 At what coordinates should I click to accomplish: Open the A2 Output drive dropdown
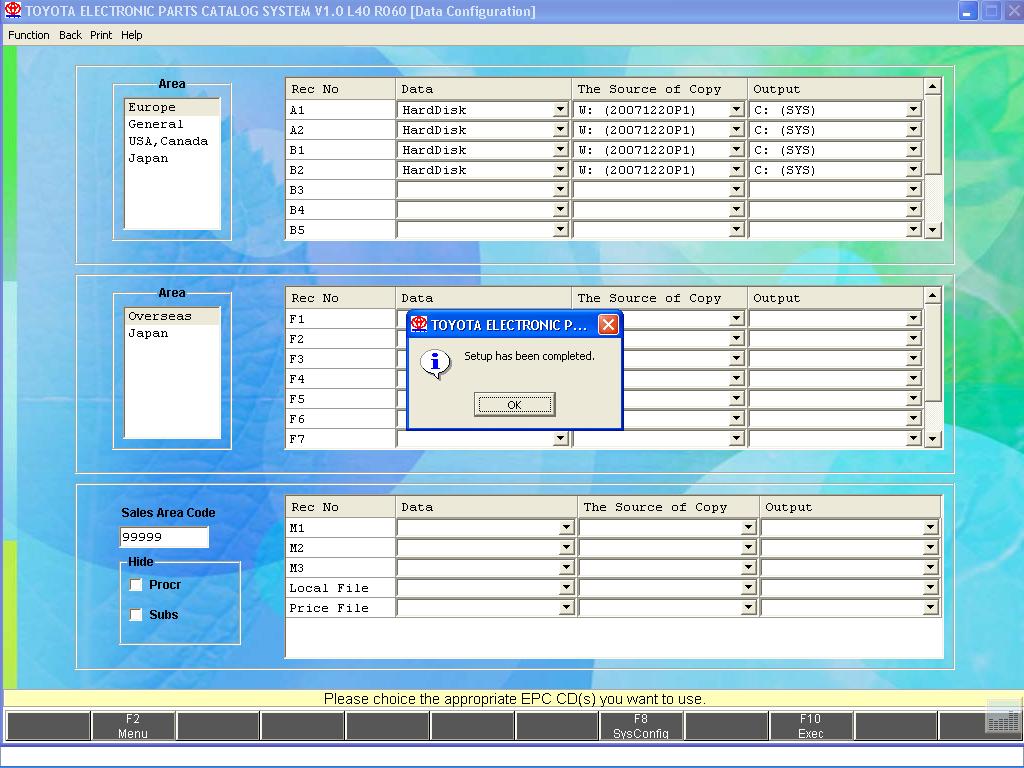tap(913, 130)
